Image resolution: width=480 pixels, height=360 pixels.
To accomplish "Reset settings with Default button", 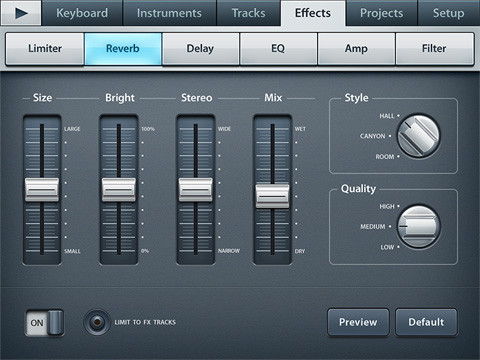I will 426,322.
